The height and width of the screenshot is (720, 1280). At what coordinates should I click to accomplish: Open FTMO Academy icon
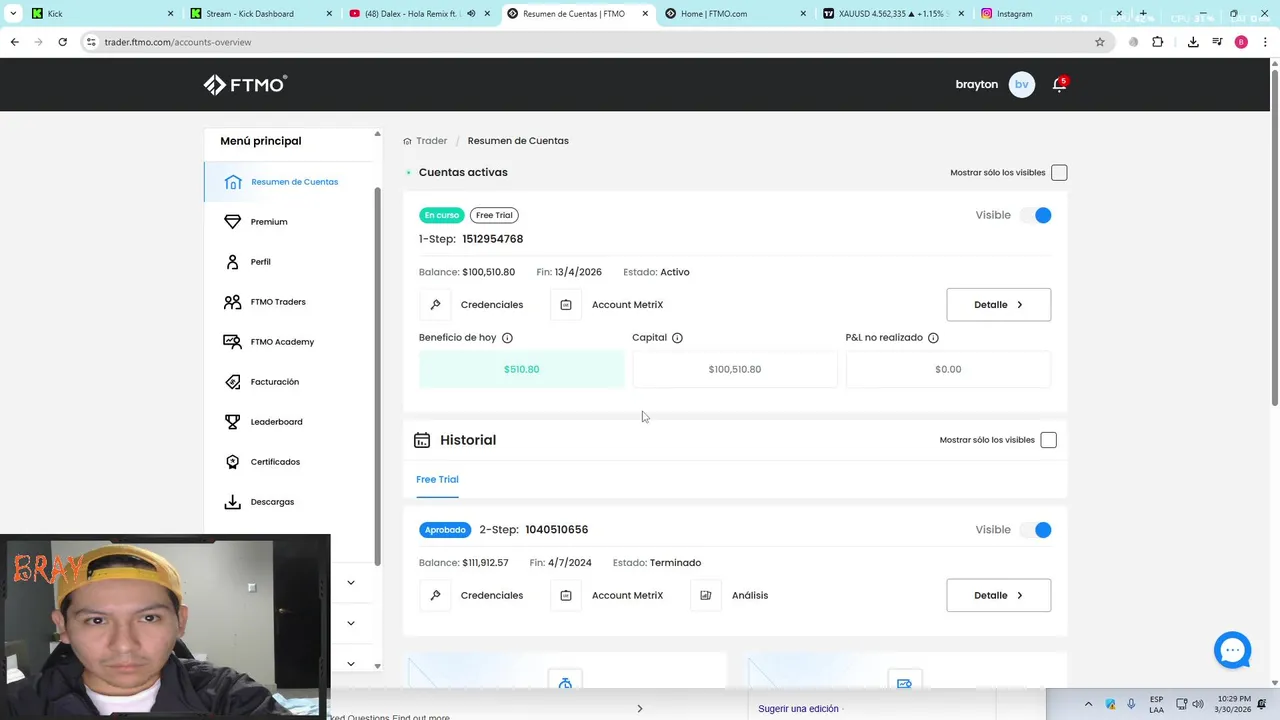click(233, 342)
